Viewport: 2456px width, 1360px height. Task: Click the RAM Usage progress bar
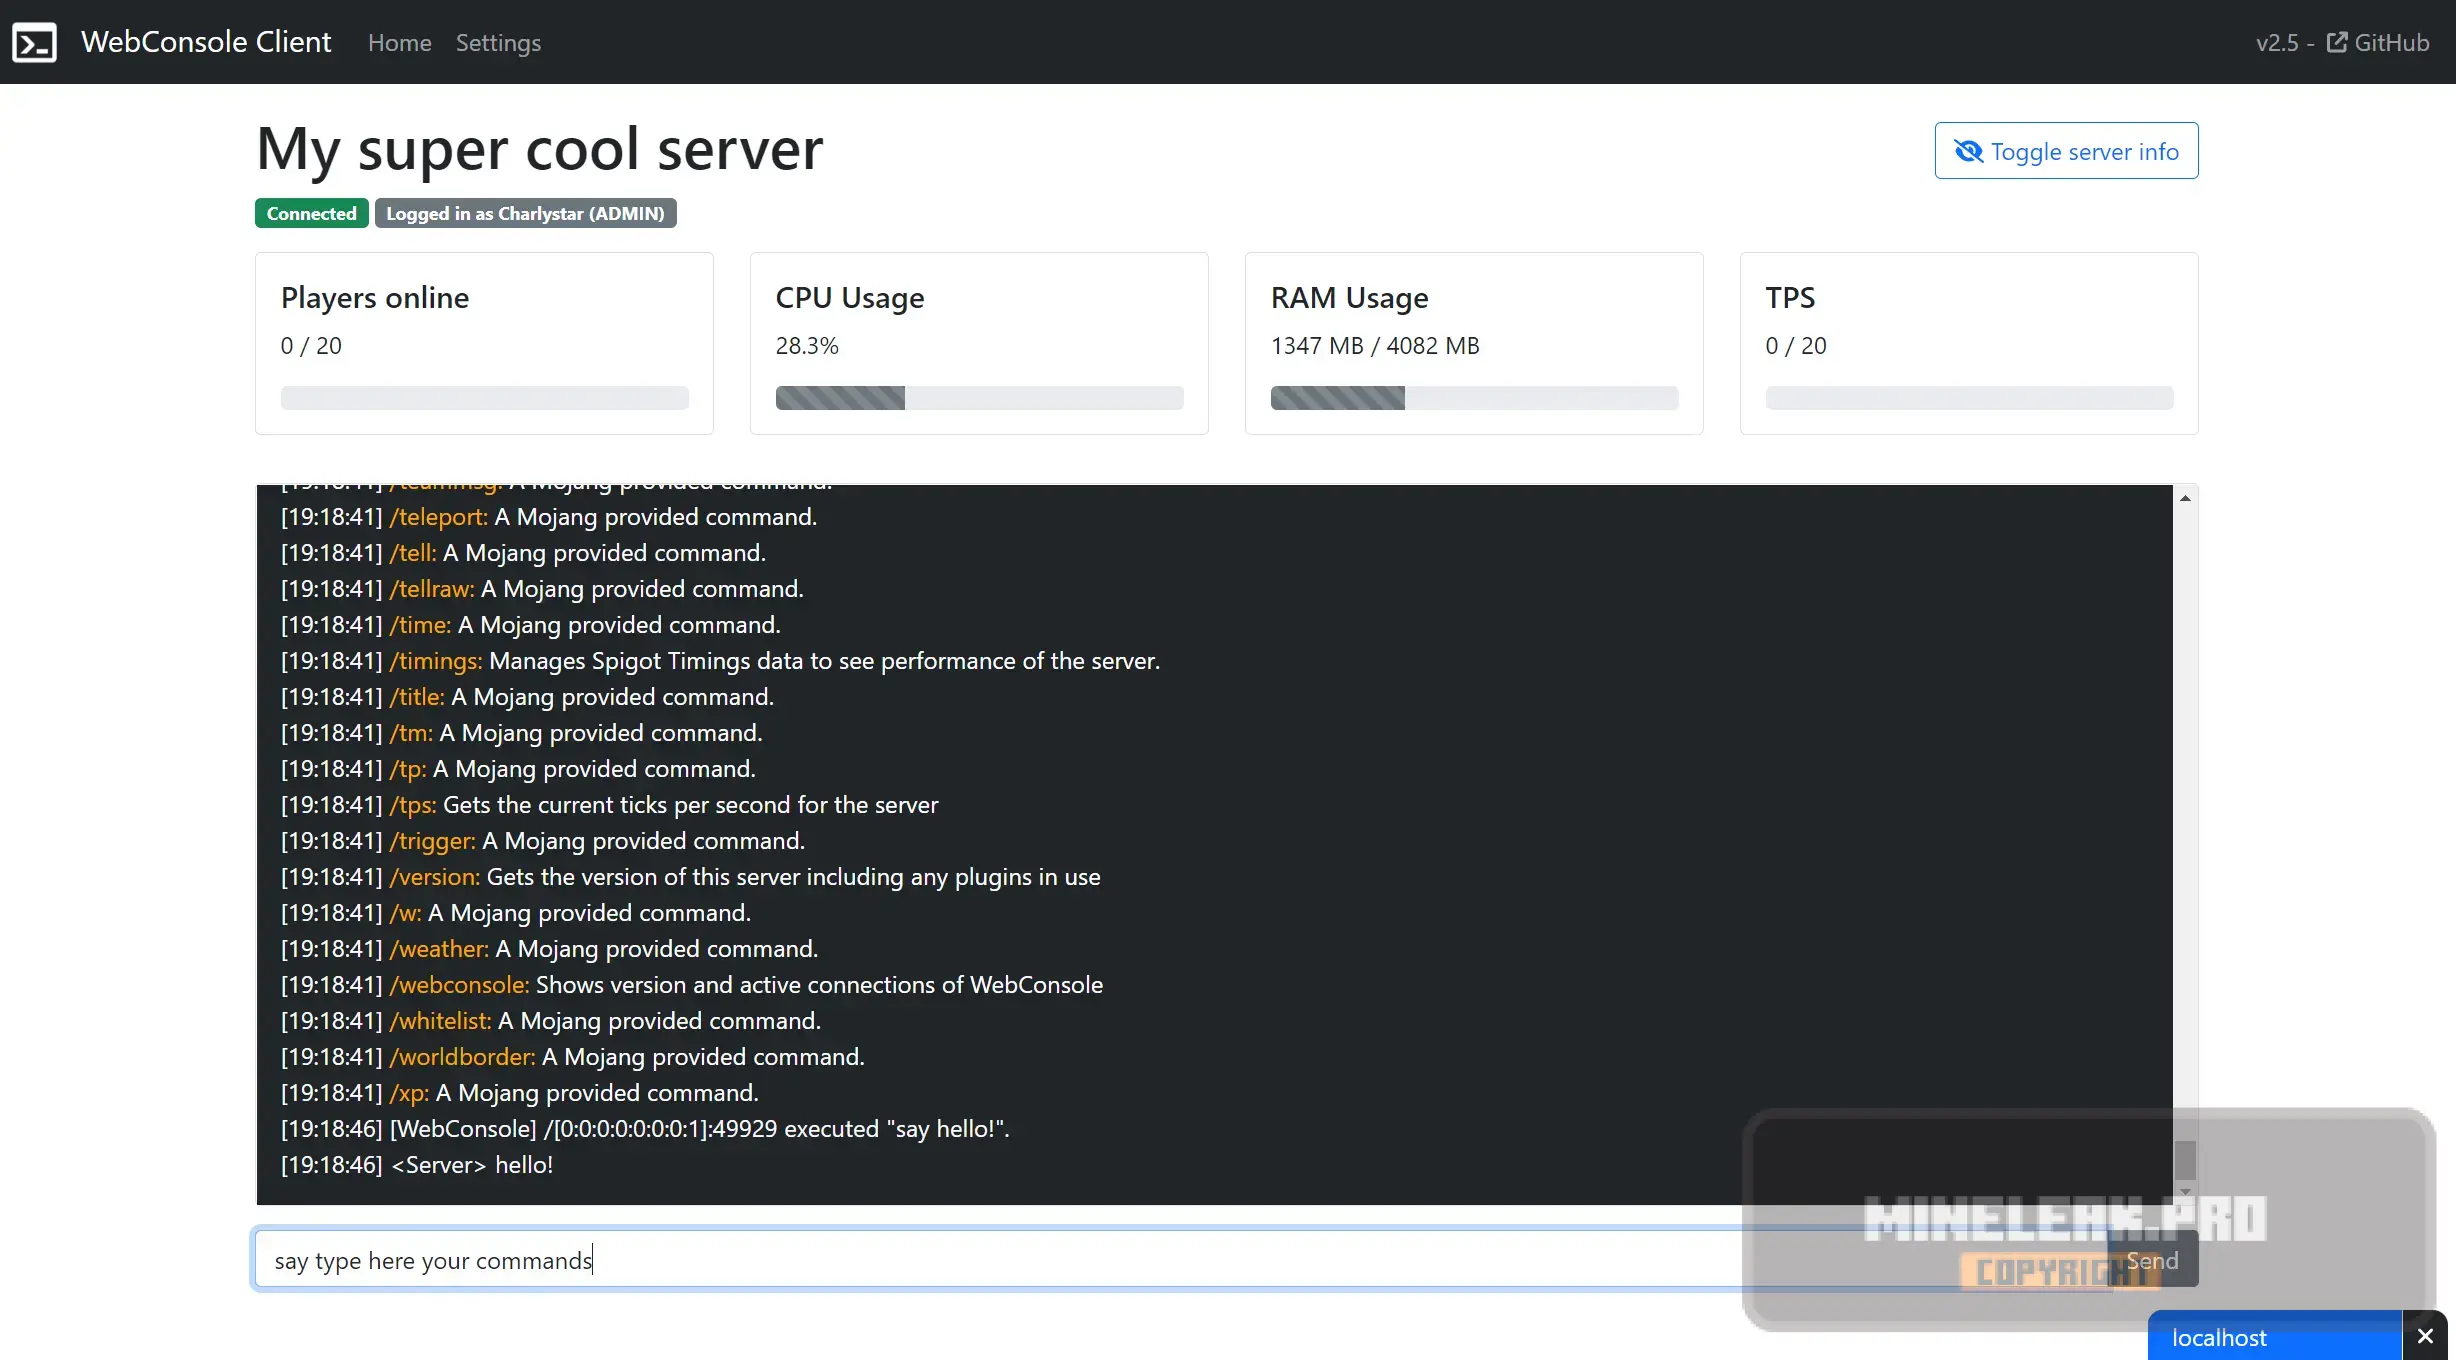1474,398
